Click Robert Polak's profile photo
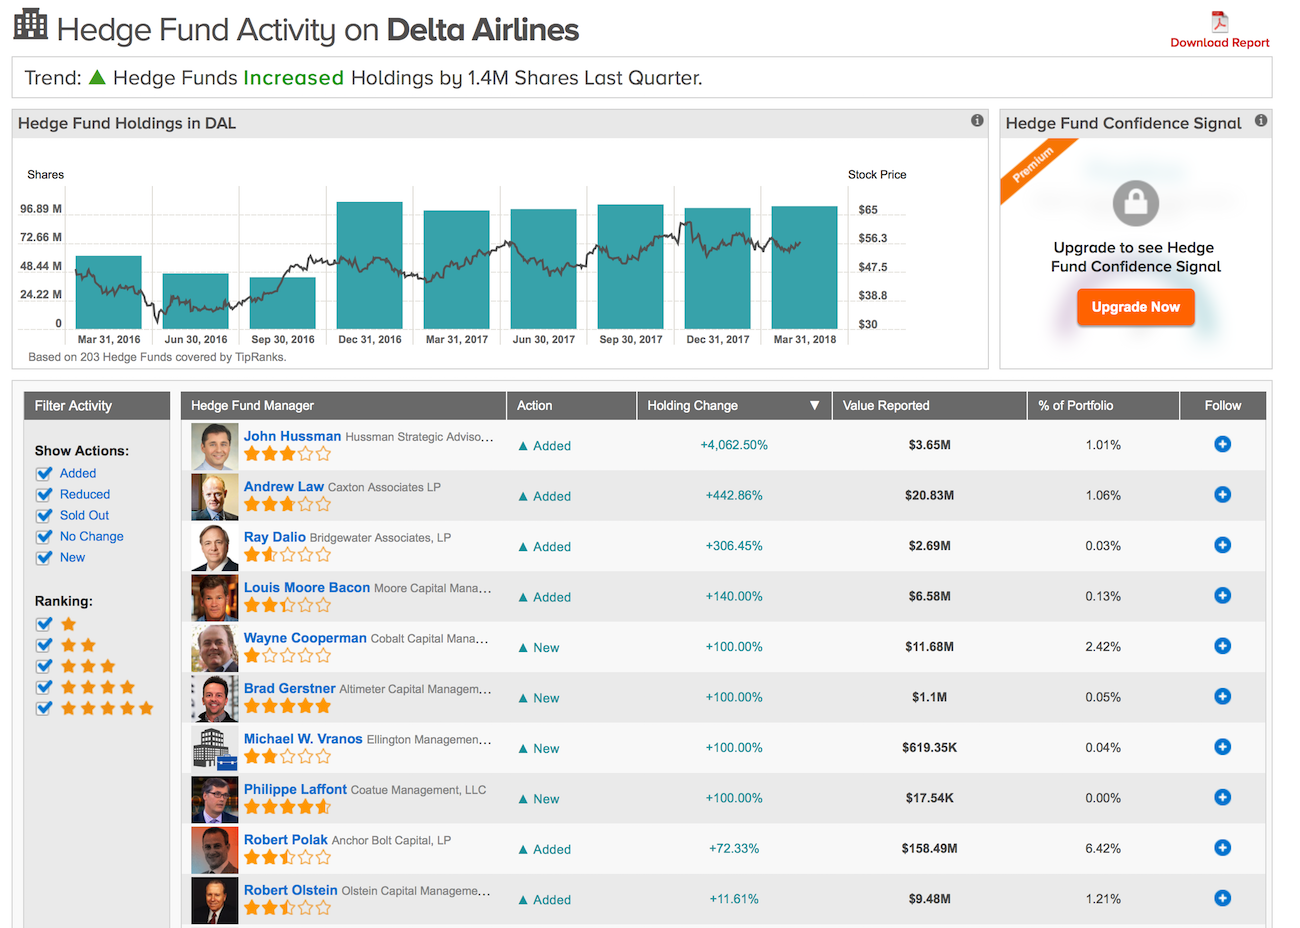This screenshot has width=1300, height=928. (x=215, y=850)
